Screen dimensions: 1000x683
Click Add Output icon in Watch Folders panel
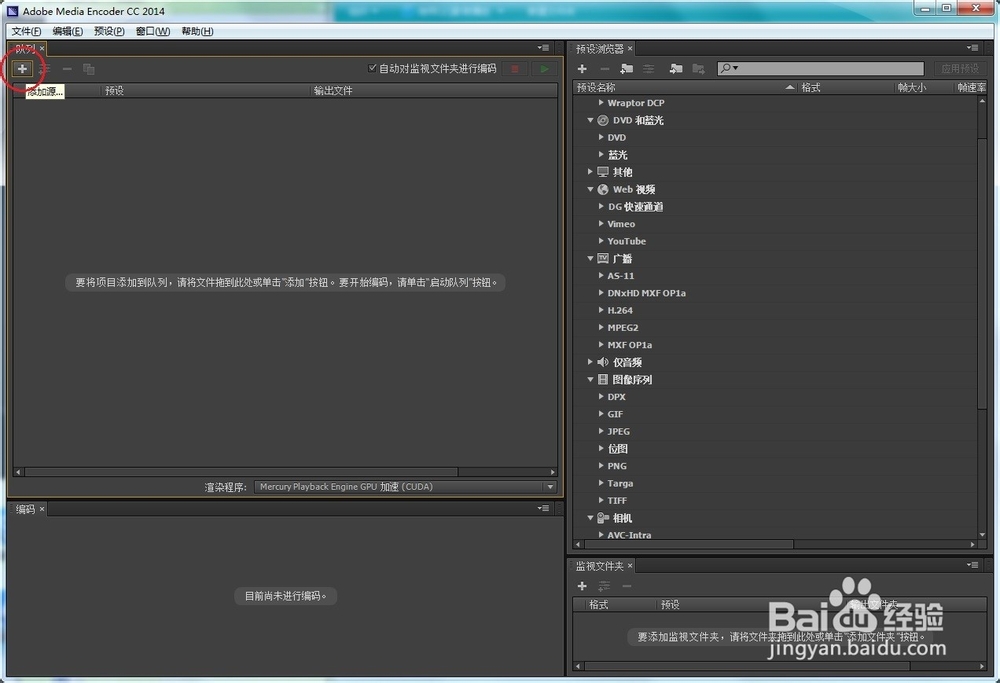[x=604, y=586]
